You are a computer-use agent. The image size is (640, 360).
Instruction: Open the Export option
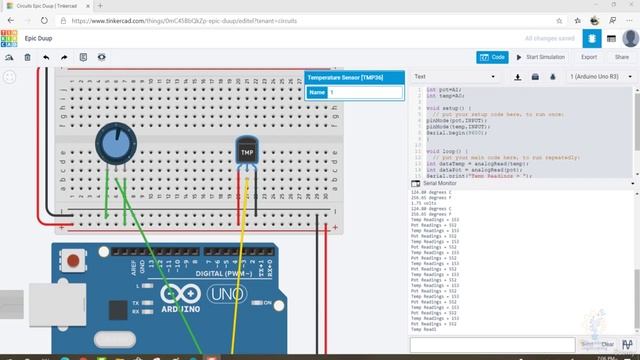(x=589, y=57)
